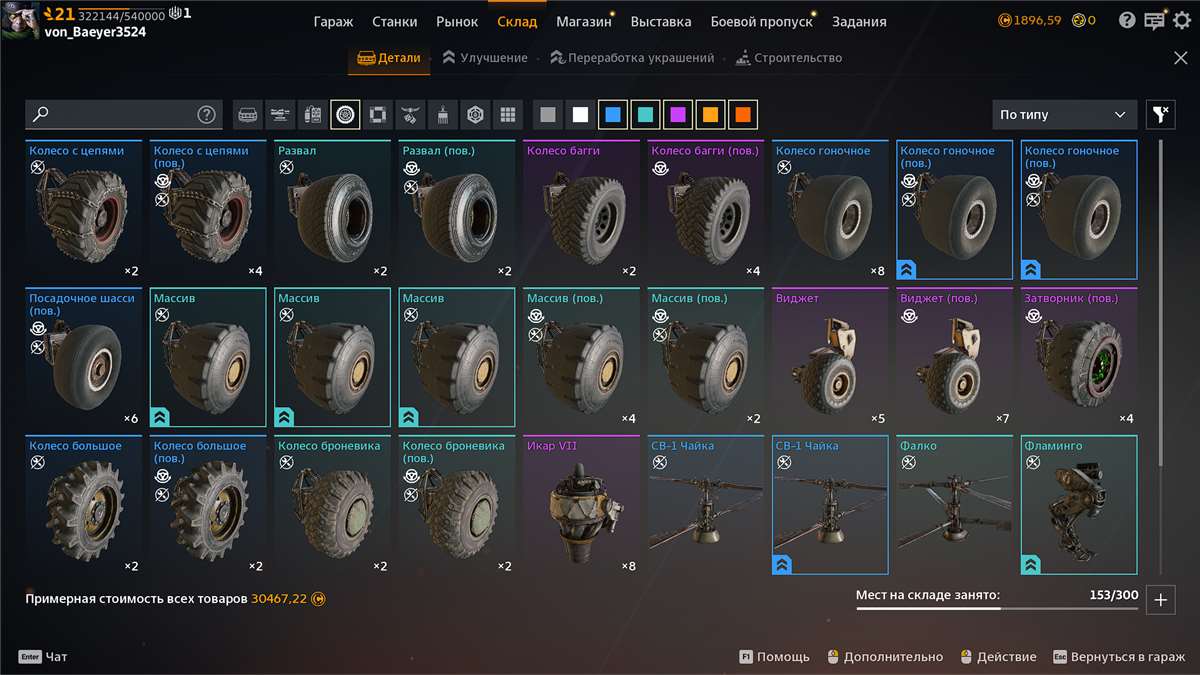Image resolution: width=1200 pixels, height=675 pixels.
Task: Open the Боевой пропуск menu
Action: 760,22
